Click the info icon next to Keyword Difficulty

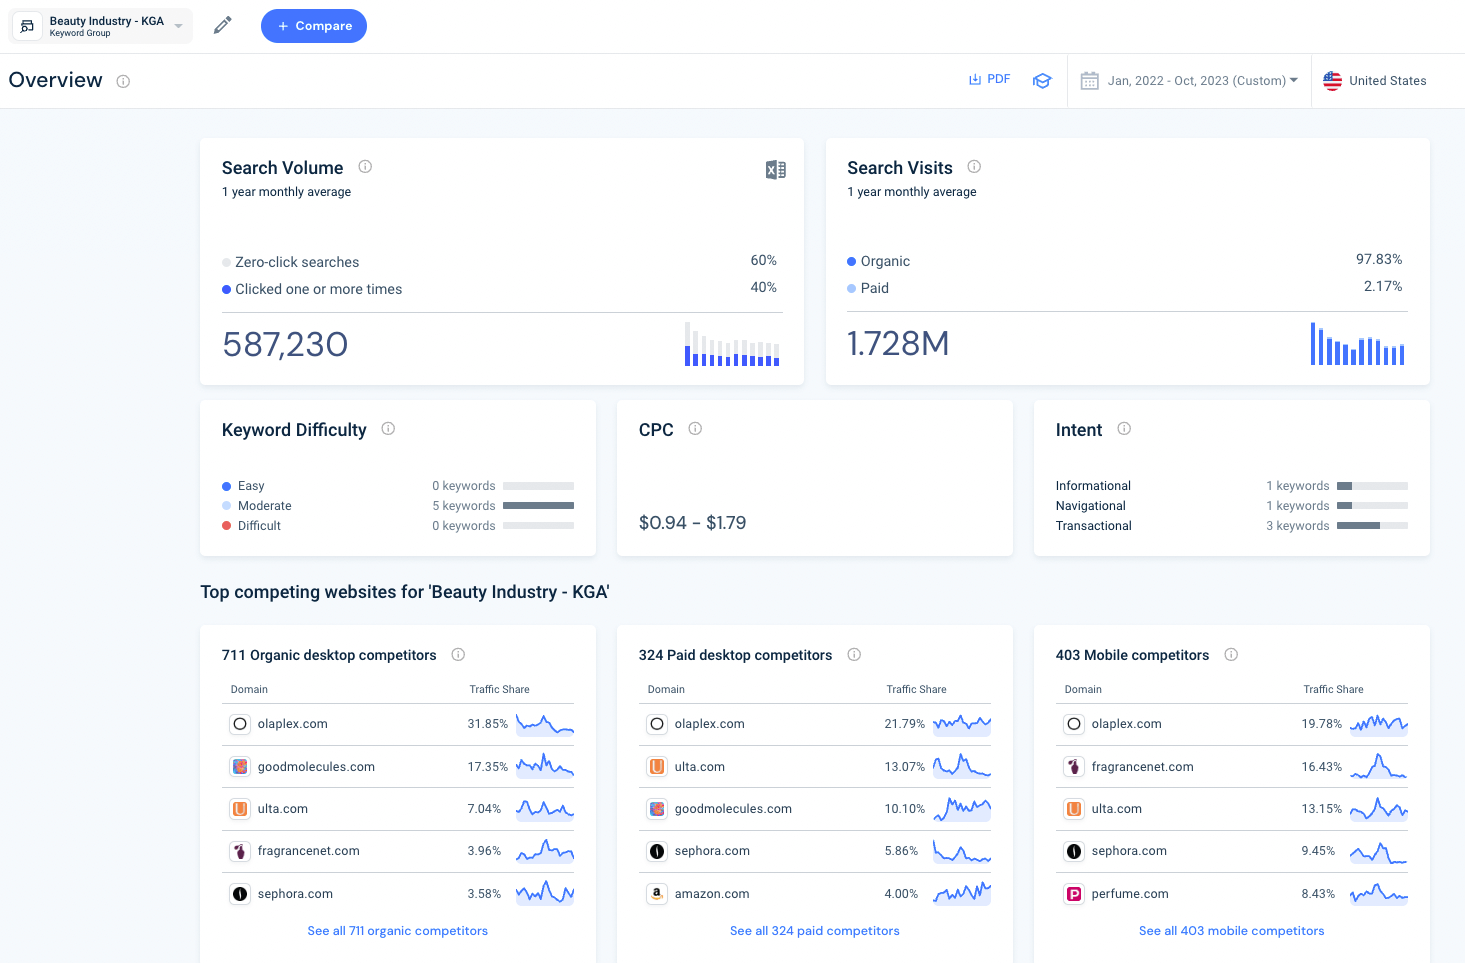[388, 429]
